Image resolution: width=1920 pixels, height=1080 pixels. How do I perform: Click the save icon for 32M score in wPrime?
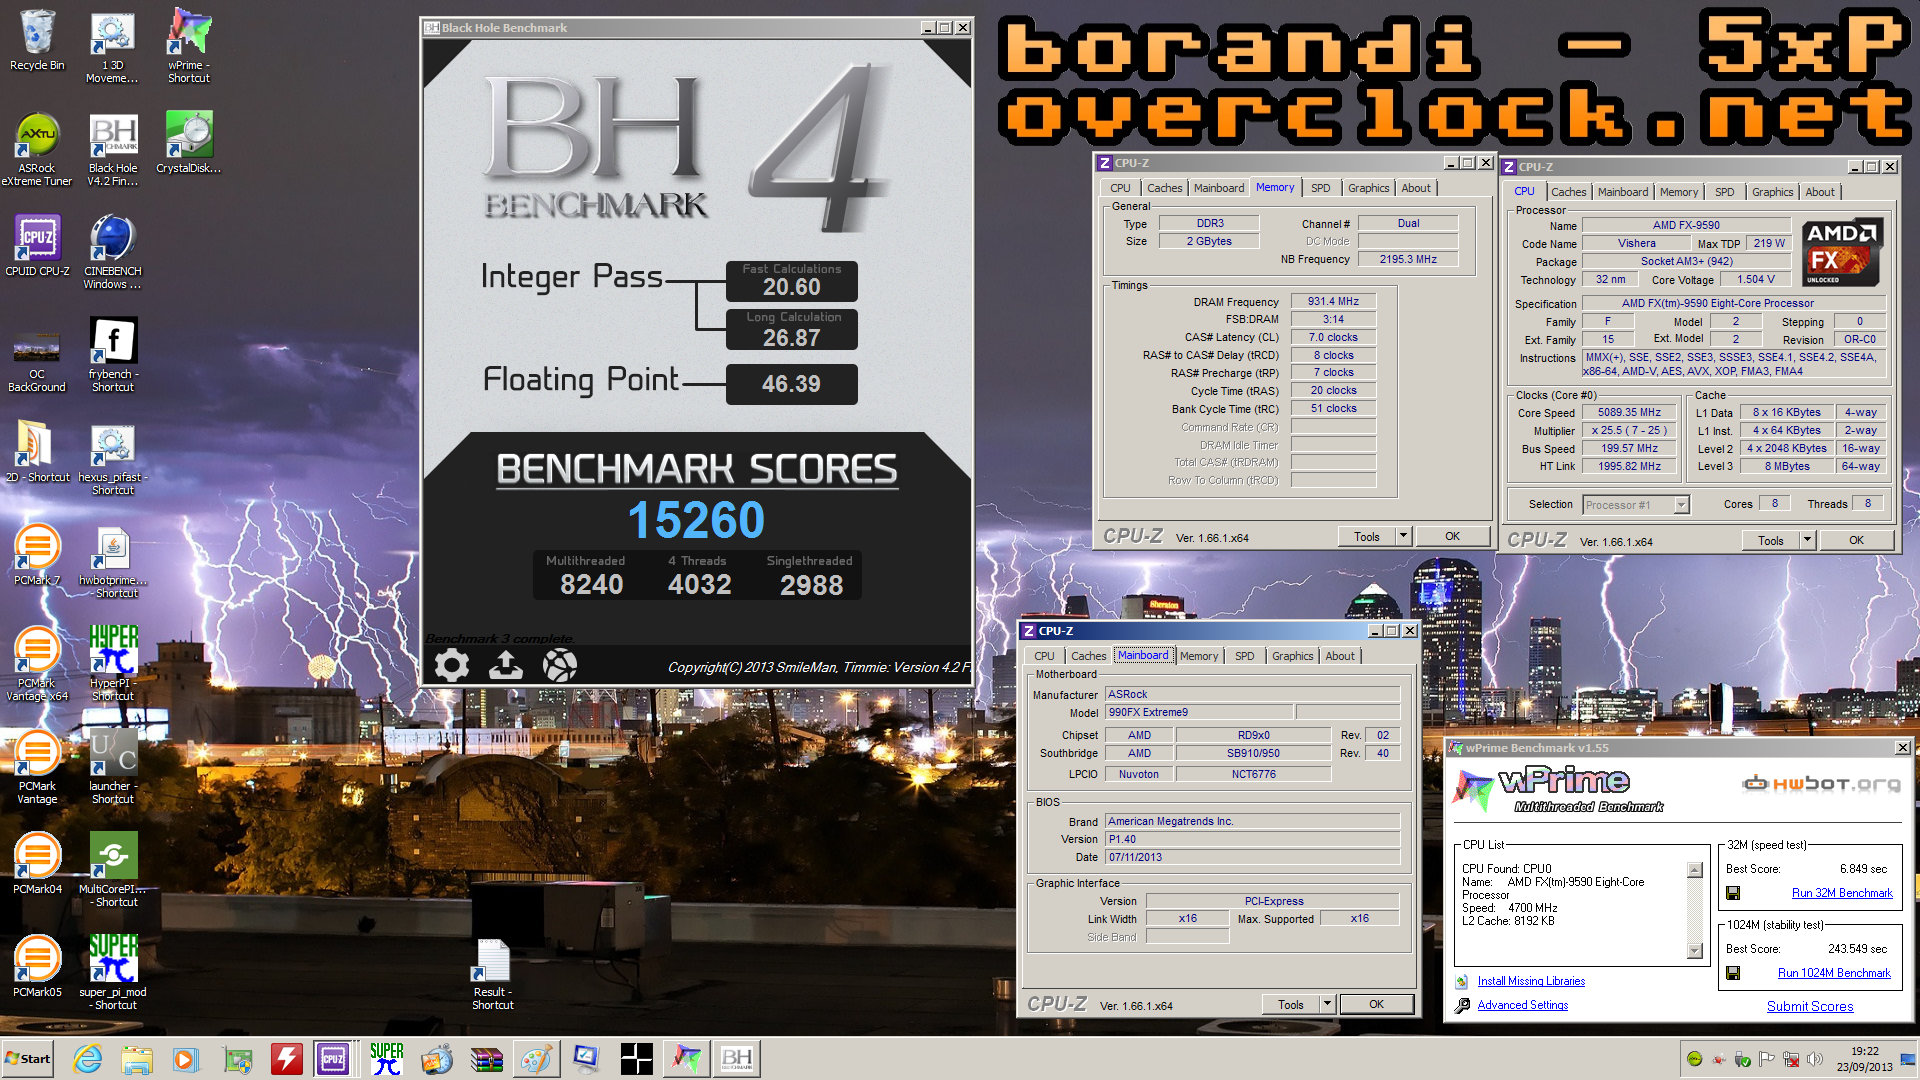coord(1733,893)
